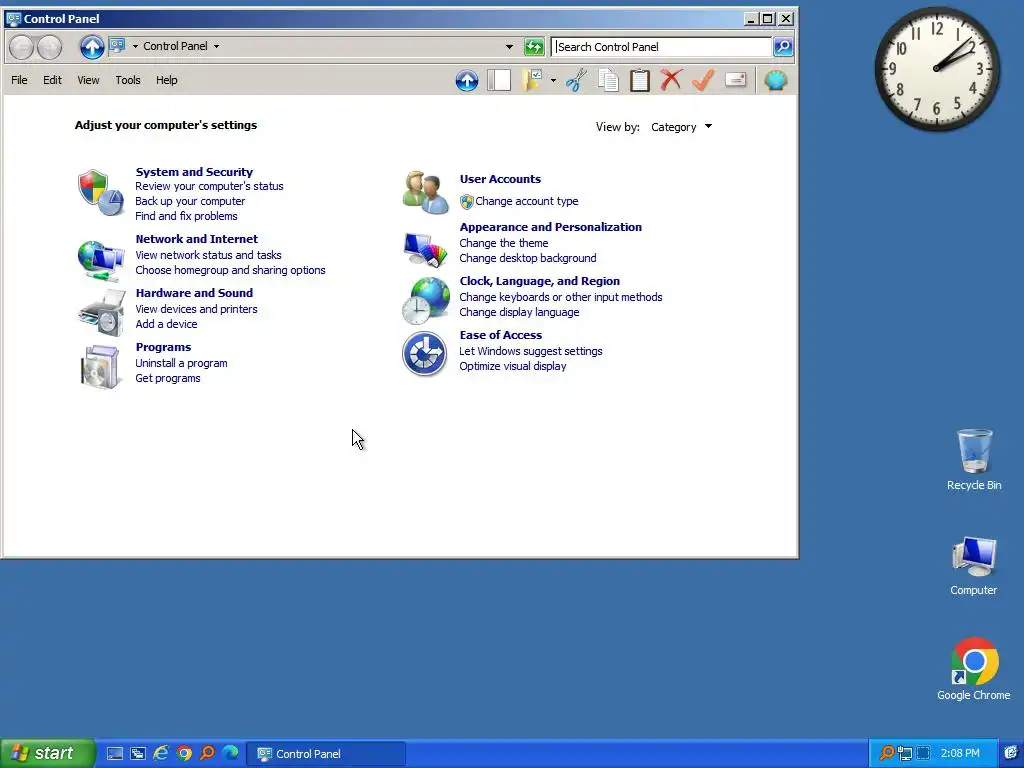Click the Network and Internet globe icon

[101, 260]
